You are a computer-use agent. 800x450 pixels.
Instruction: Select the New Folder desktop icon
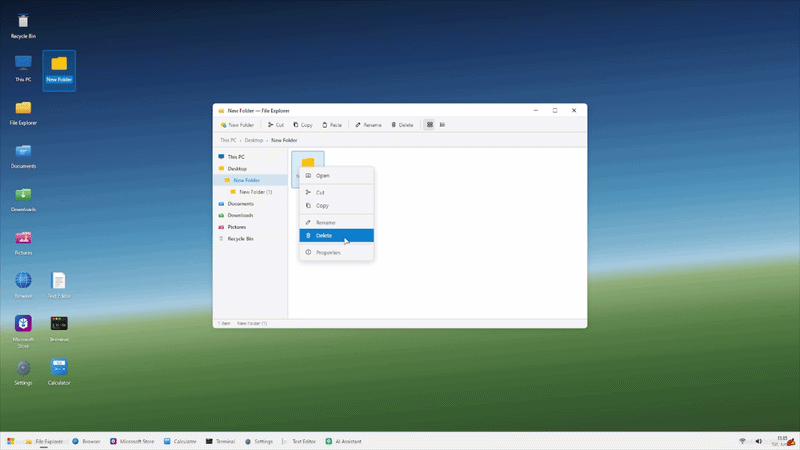pyautogui.click(x=59, y=70)
